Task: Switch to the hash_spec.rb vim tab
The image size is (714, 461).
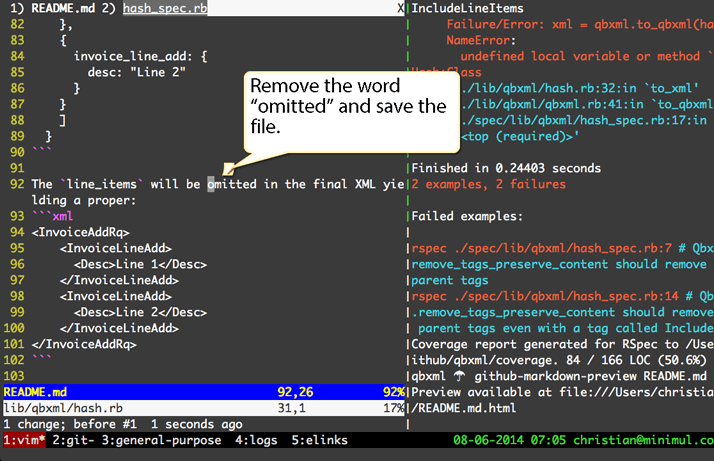Action: [165, 8]
